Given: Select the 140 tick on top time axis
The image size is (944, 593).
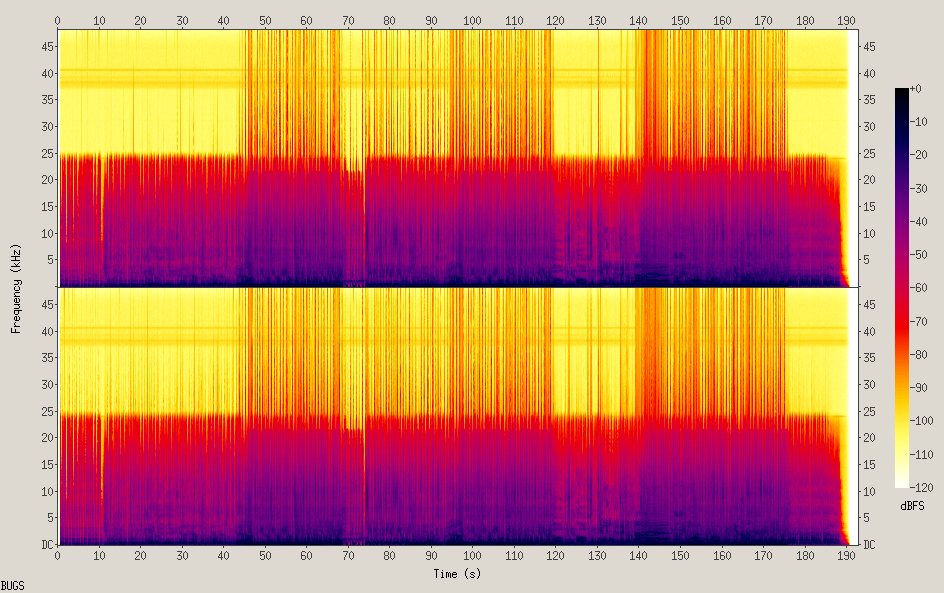Looking at the screenshot, I should pos(638,20).
